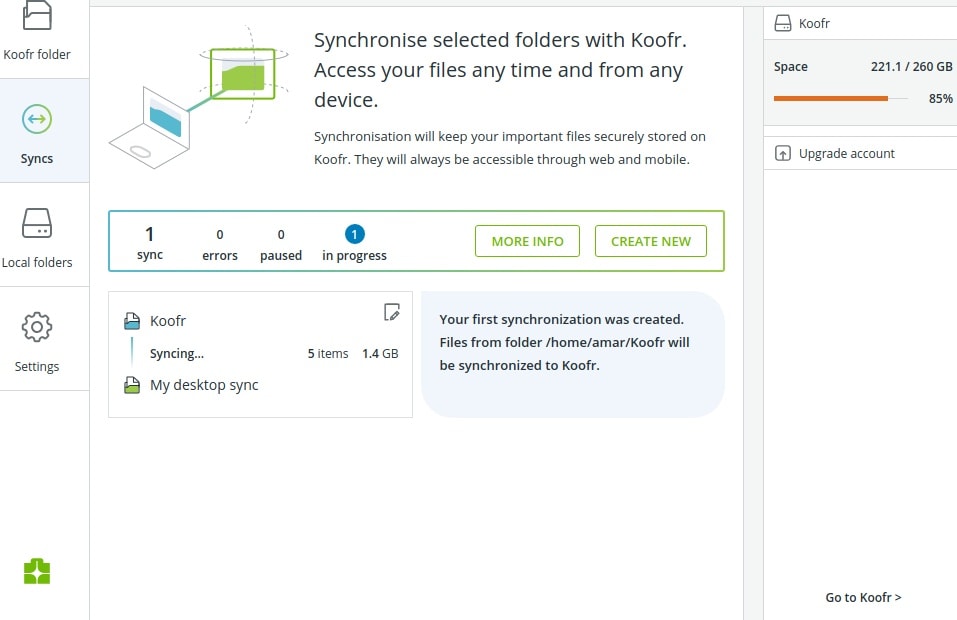This screenshot has width=957, height=620.
Task: Switch to the Syncs tab label
Action: [x=37, y=159]
